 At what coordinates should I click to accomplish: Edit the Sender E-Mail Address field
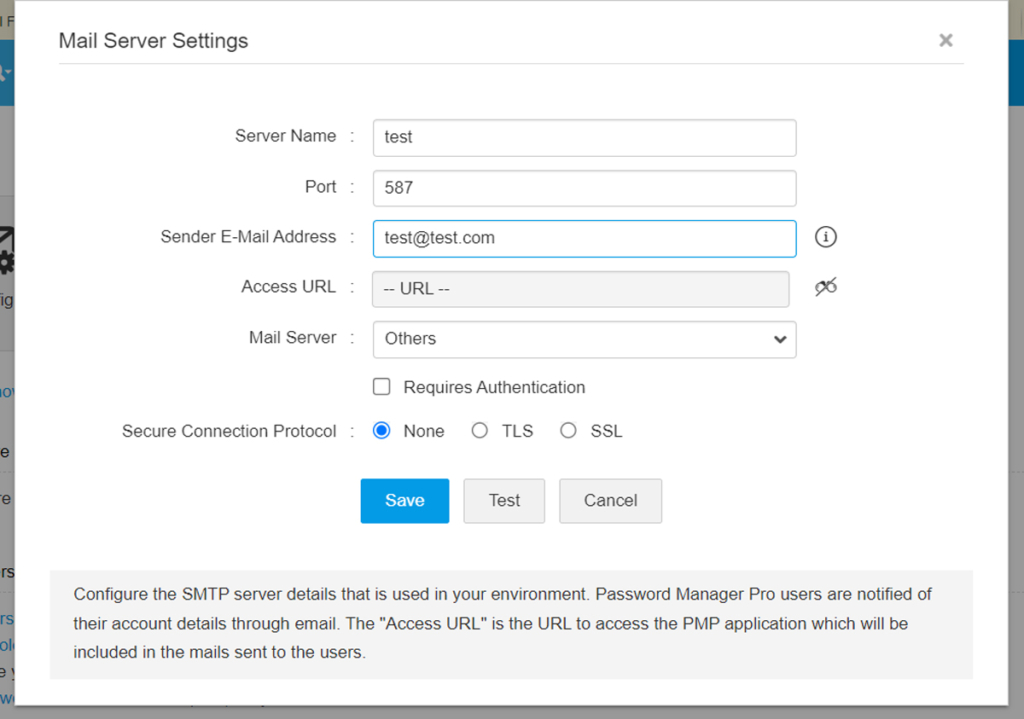coord(584,238)
